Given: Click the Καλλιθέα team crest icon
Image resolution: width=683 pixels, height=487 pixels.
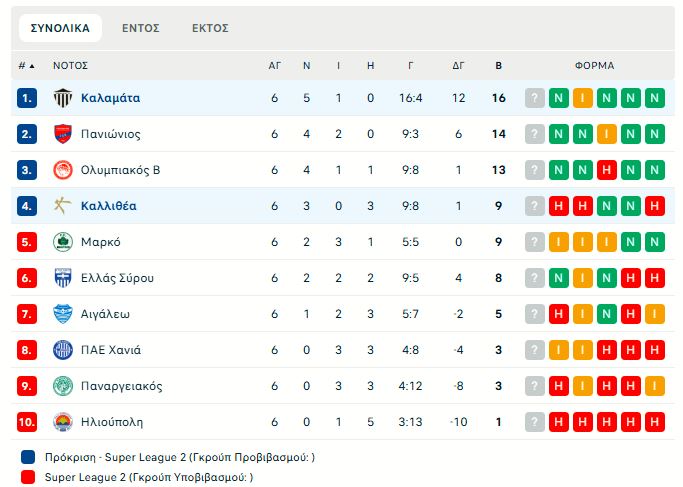Looking at the screenshot, I should click(63, 206).
